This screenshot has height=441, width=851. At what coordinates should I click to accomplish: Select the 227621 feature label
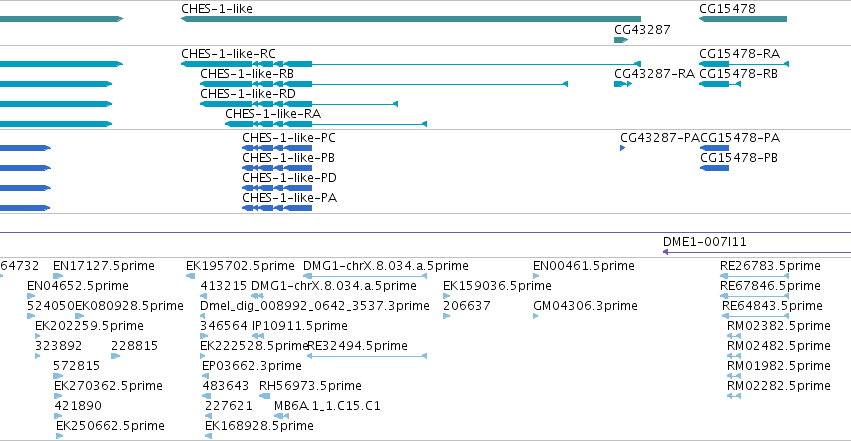228,406
